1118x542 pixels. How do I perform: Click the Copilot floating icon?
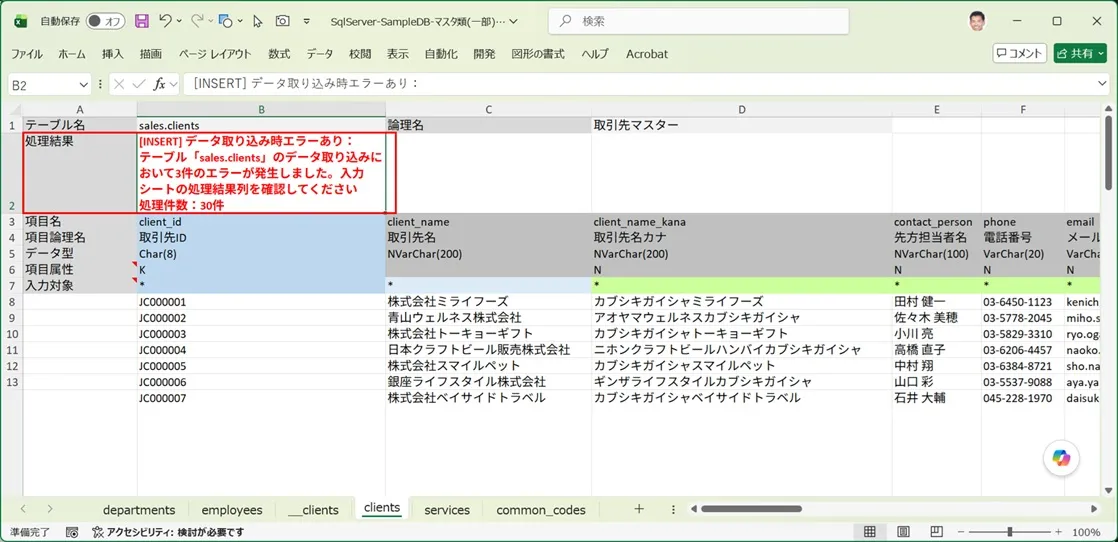(1061, 459)
